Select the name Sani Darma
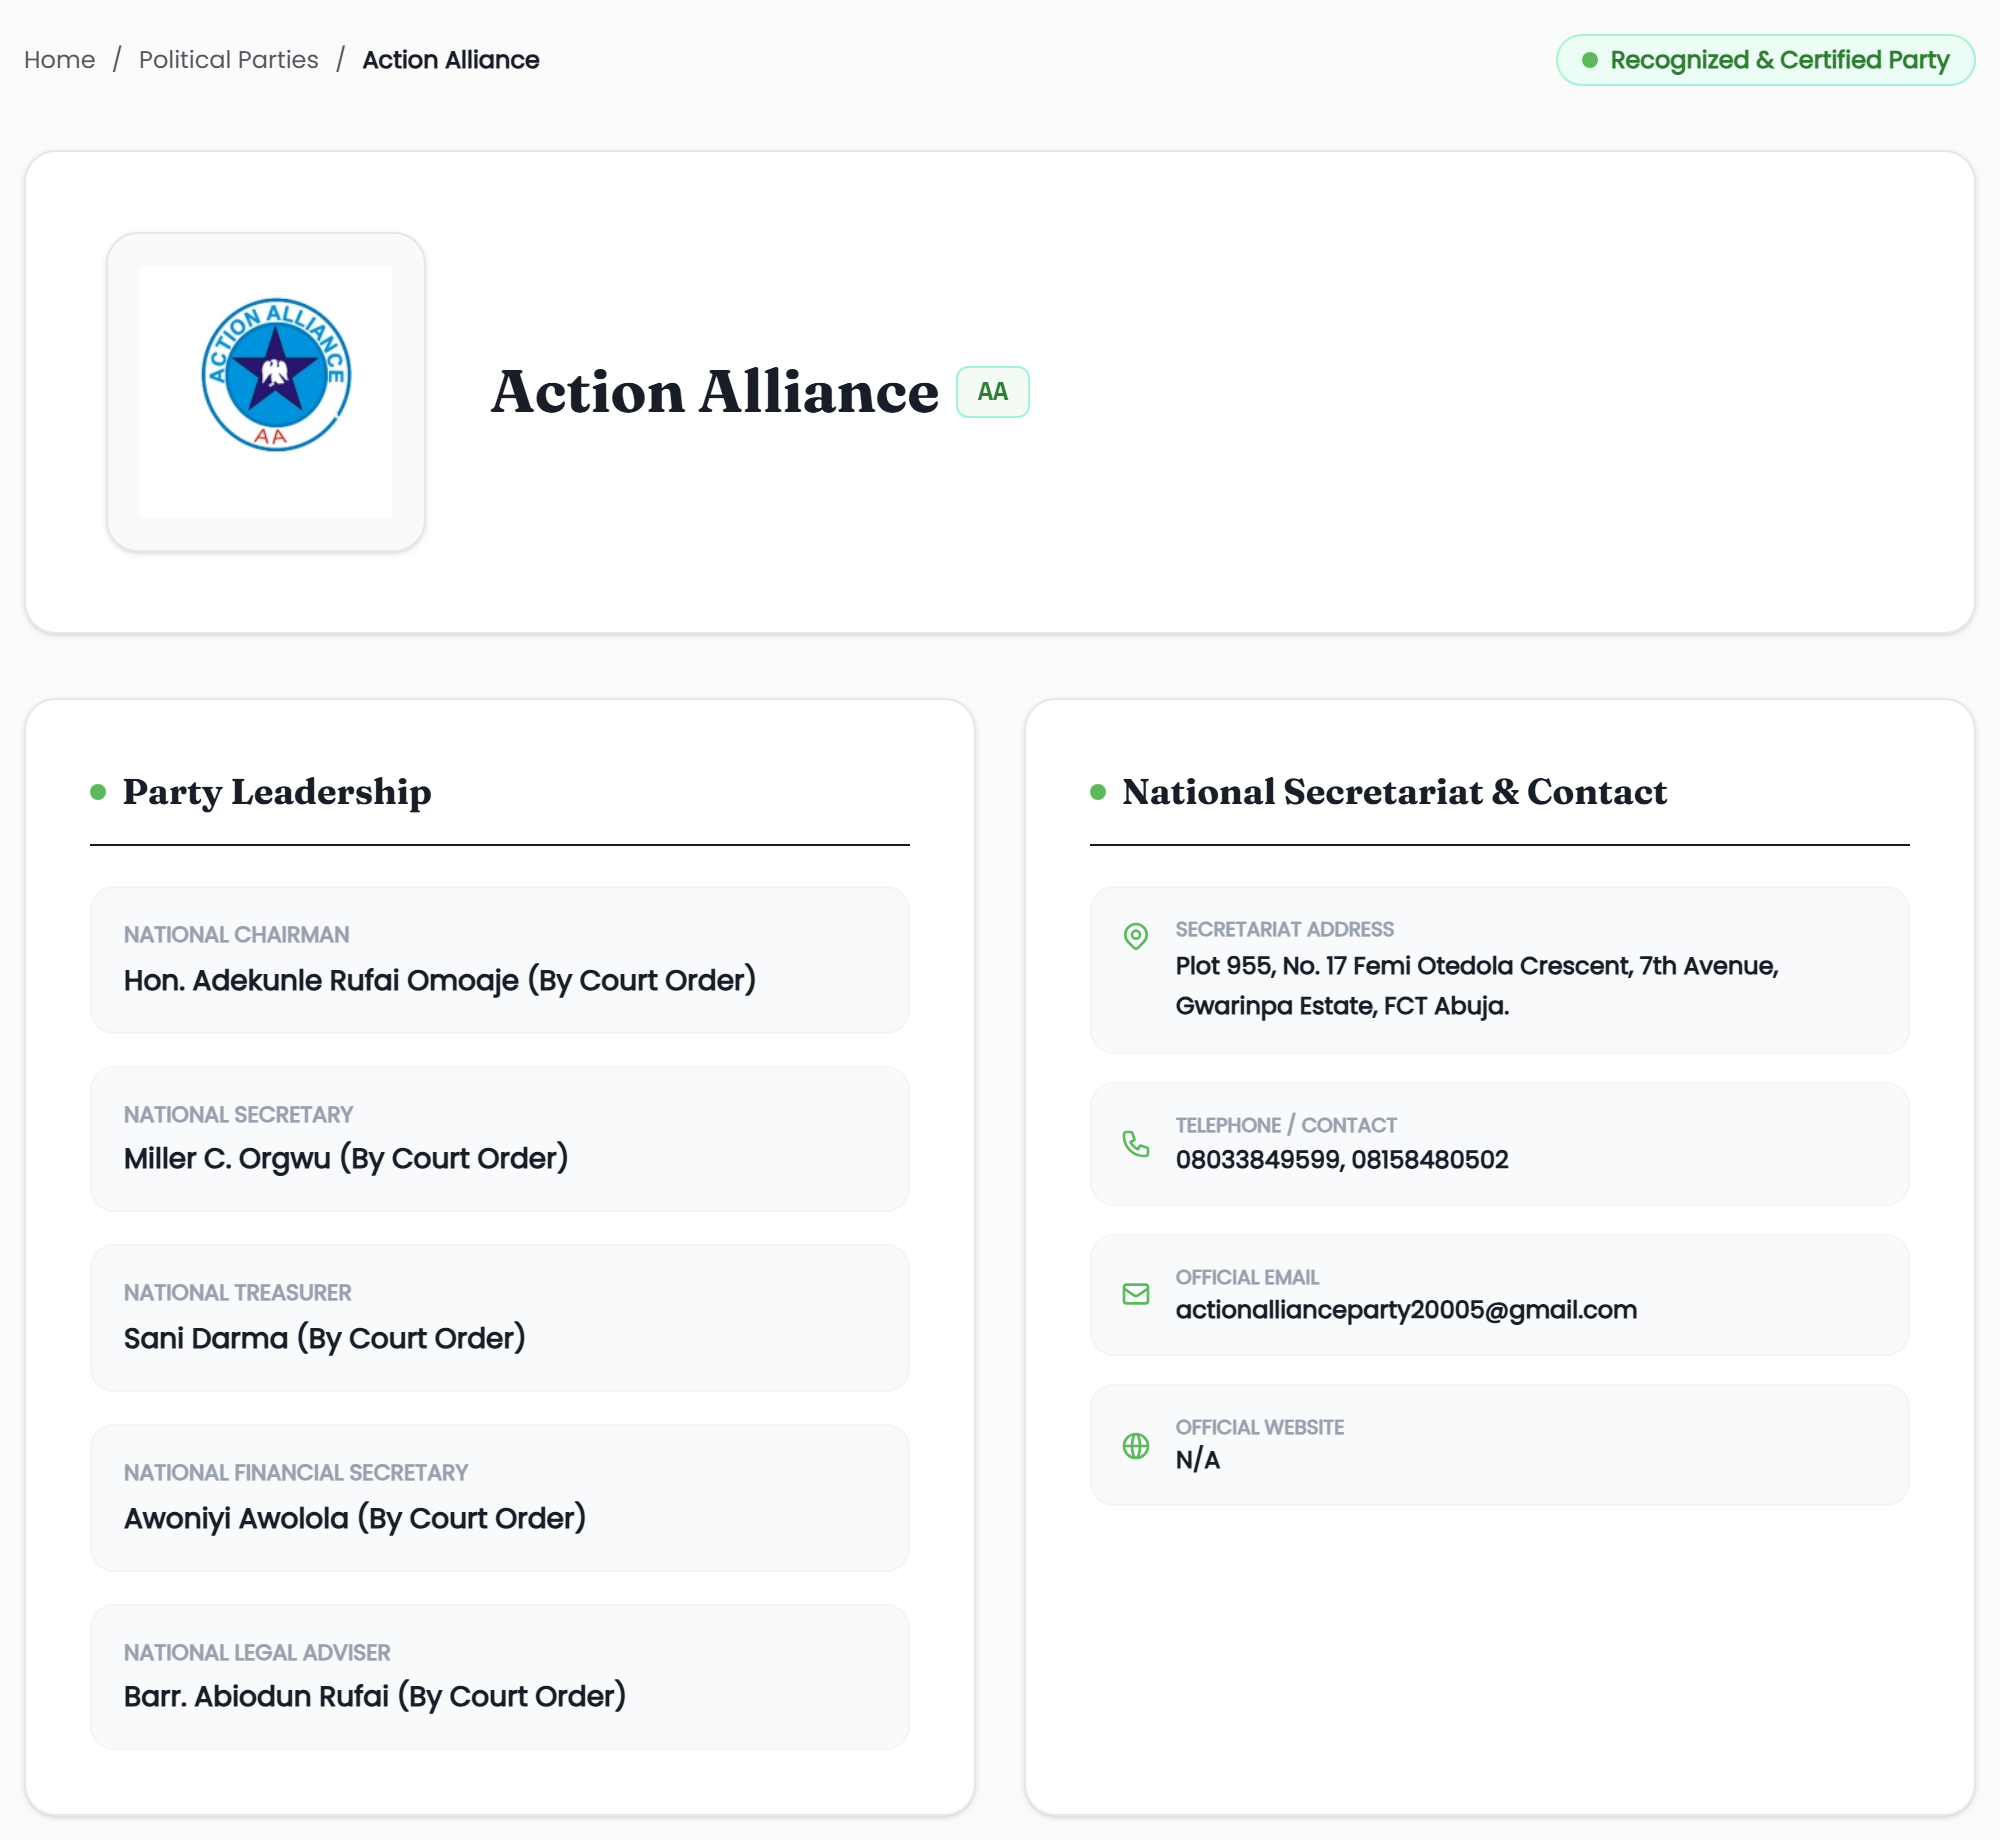The image size is (2000, 1840). [x=206, y=1338]
